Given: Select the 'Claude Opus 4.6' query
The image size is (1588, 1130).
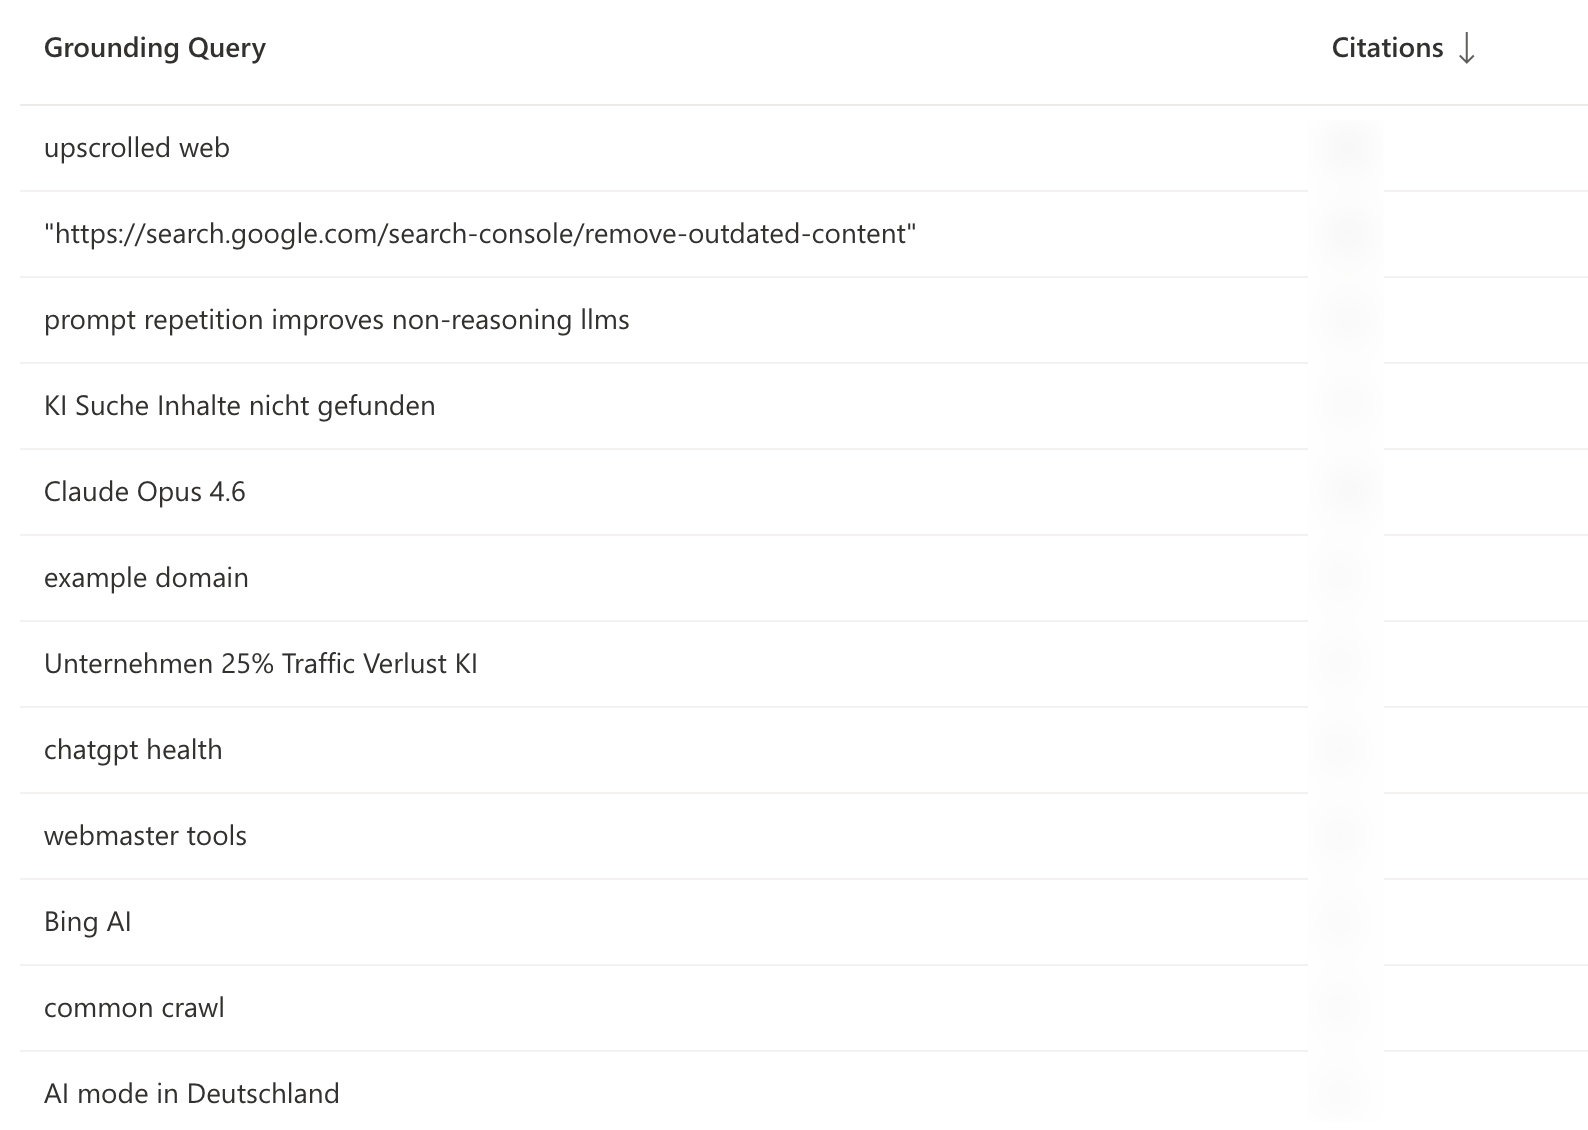Looking at the screenshot, I should tap(146, 491).
